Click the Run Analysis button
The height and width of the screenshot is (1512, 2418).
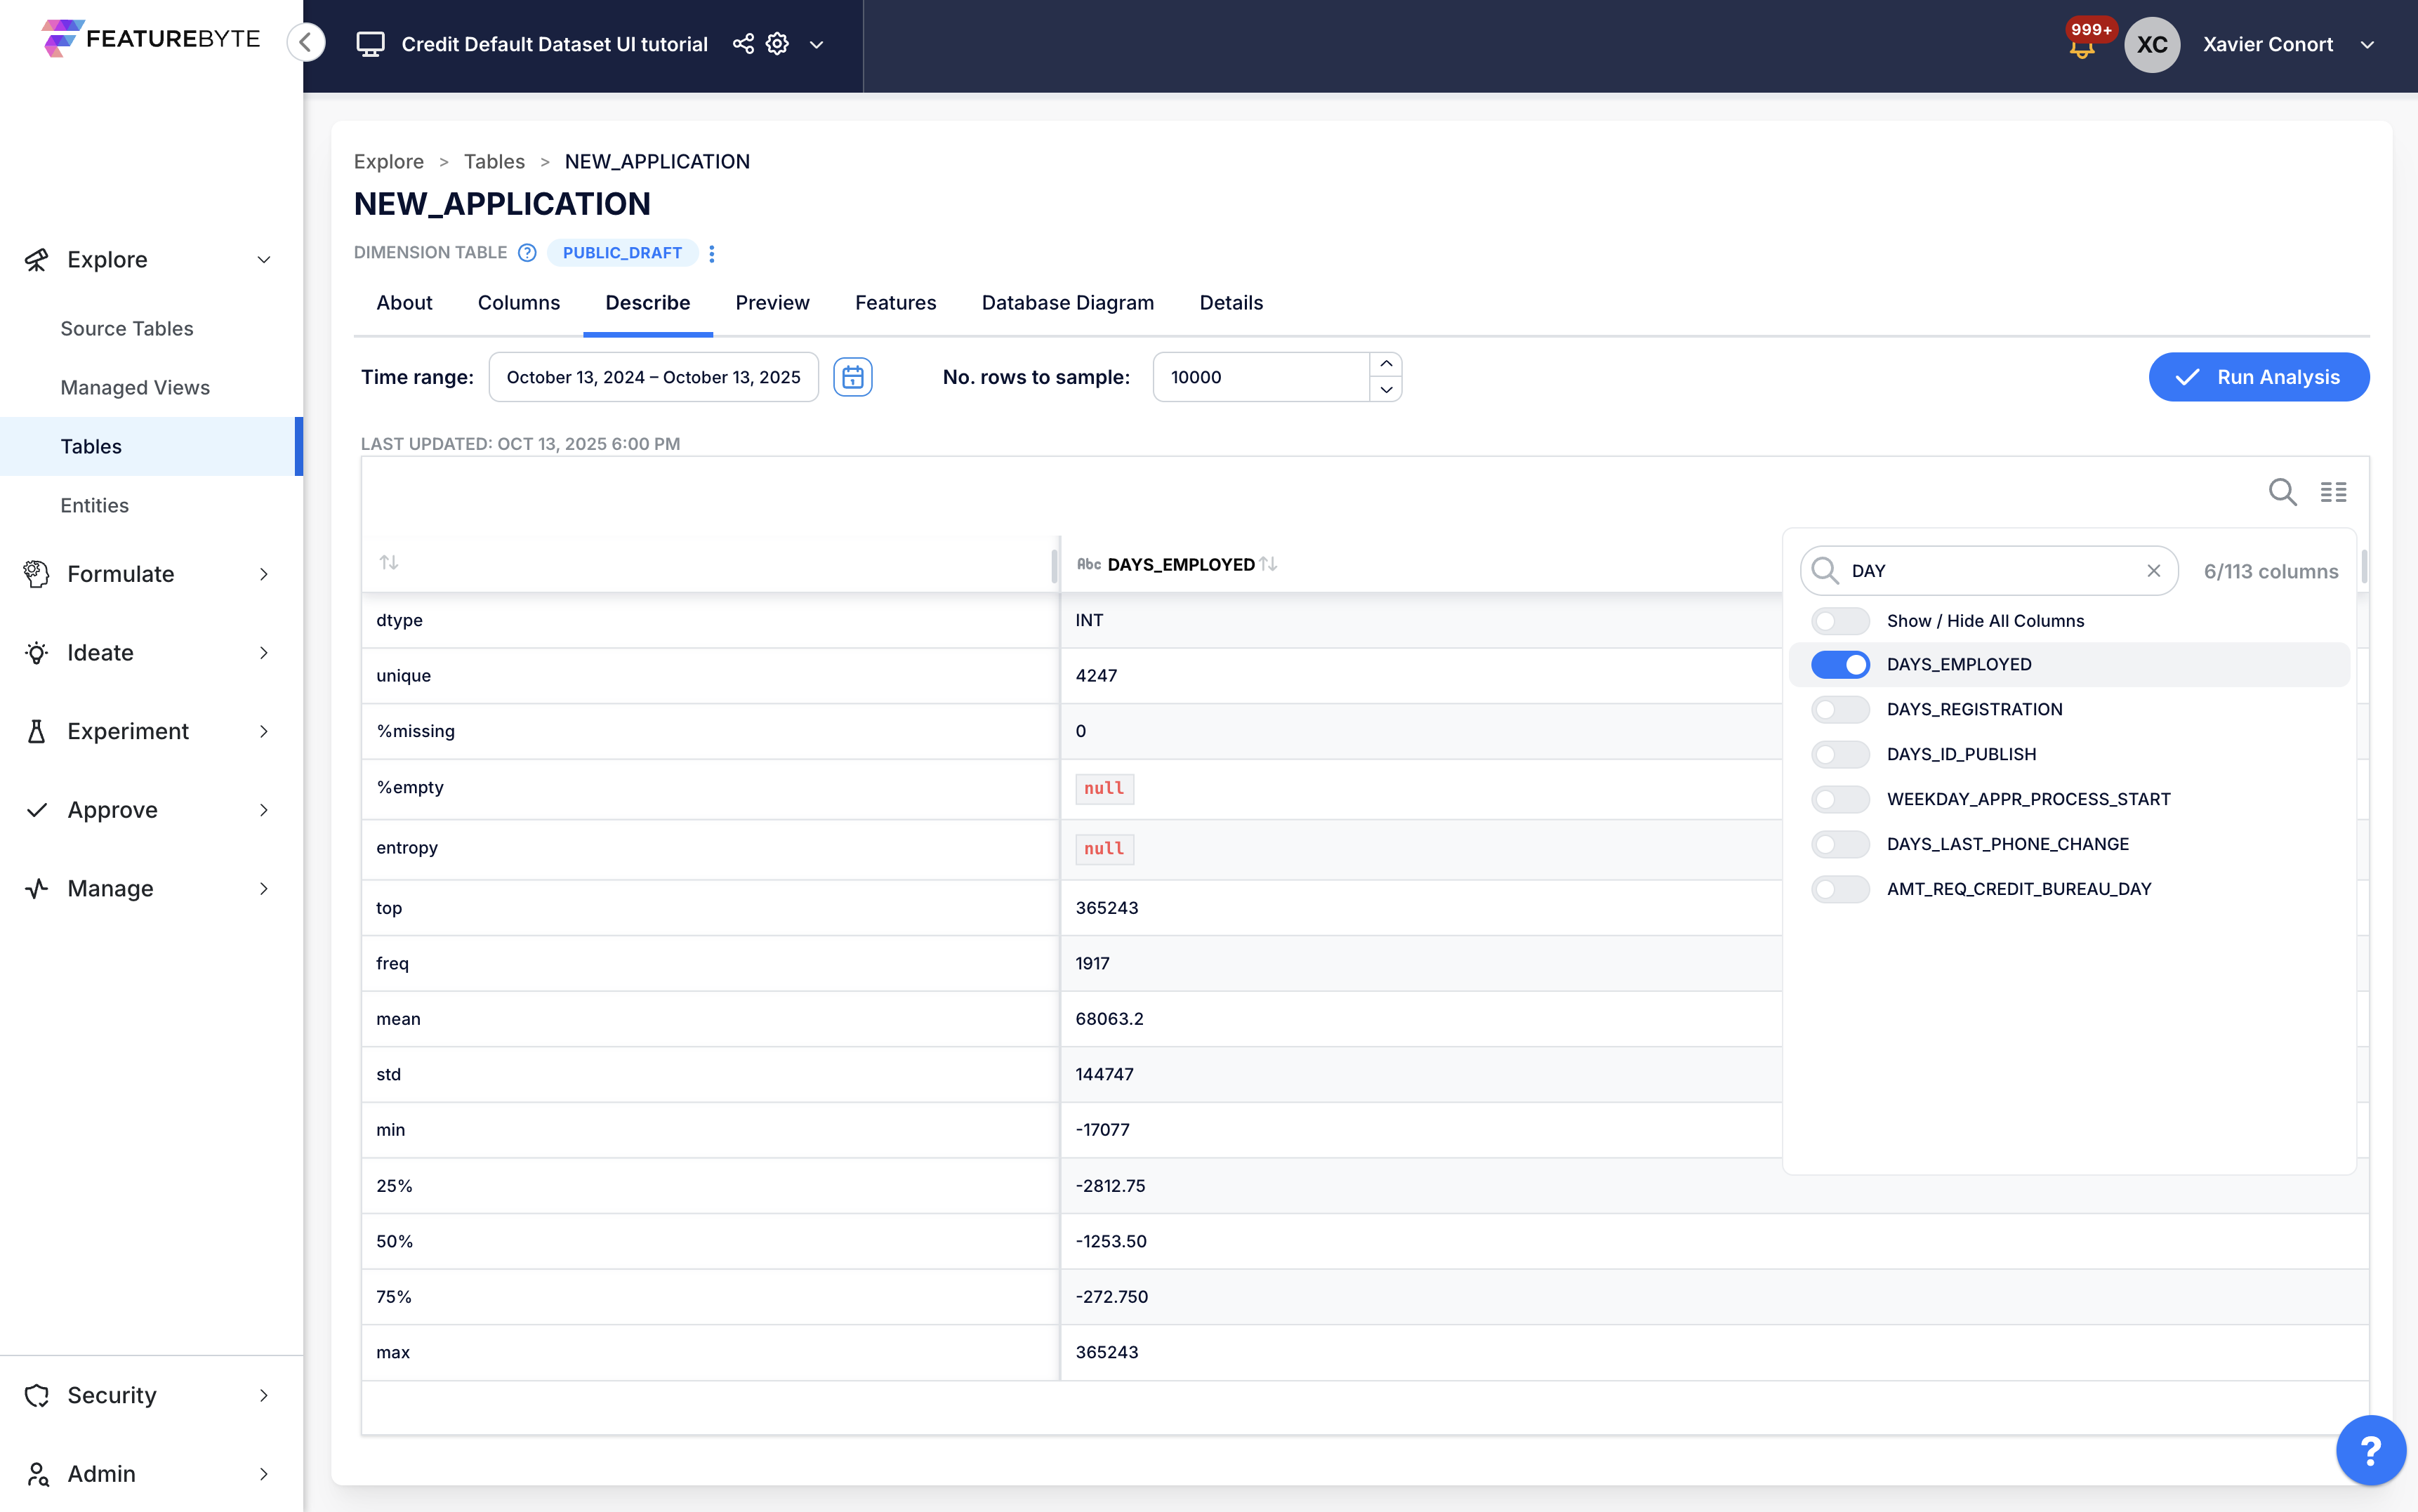[2258, 377]
